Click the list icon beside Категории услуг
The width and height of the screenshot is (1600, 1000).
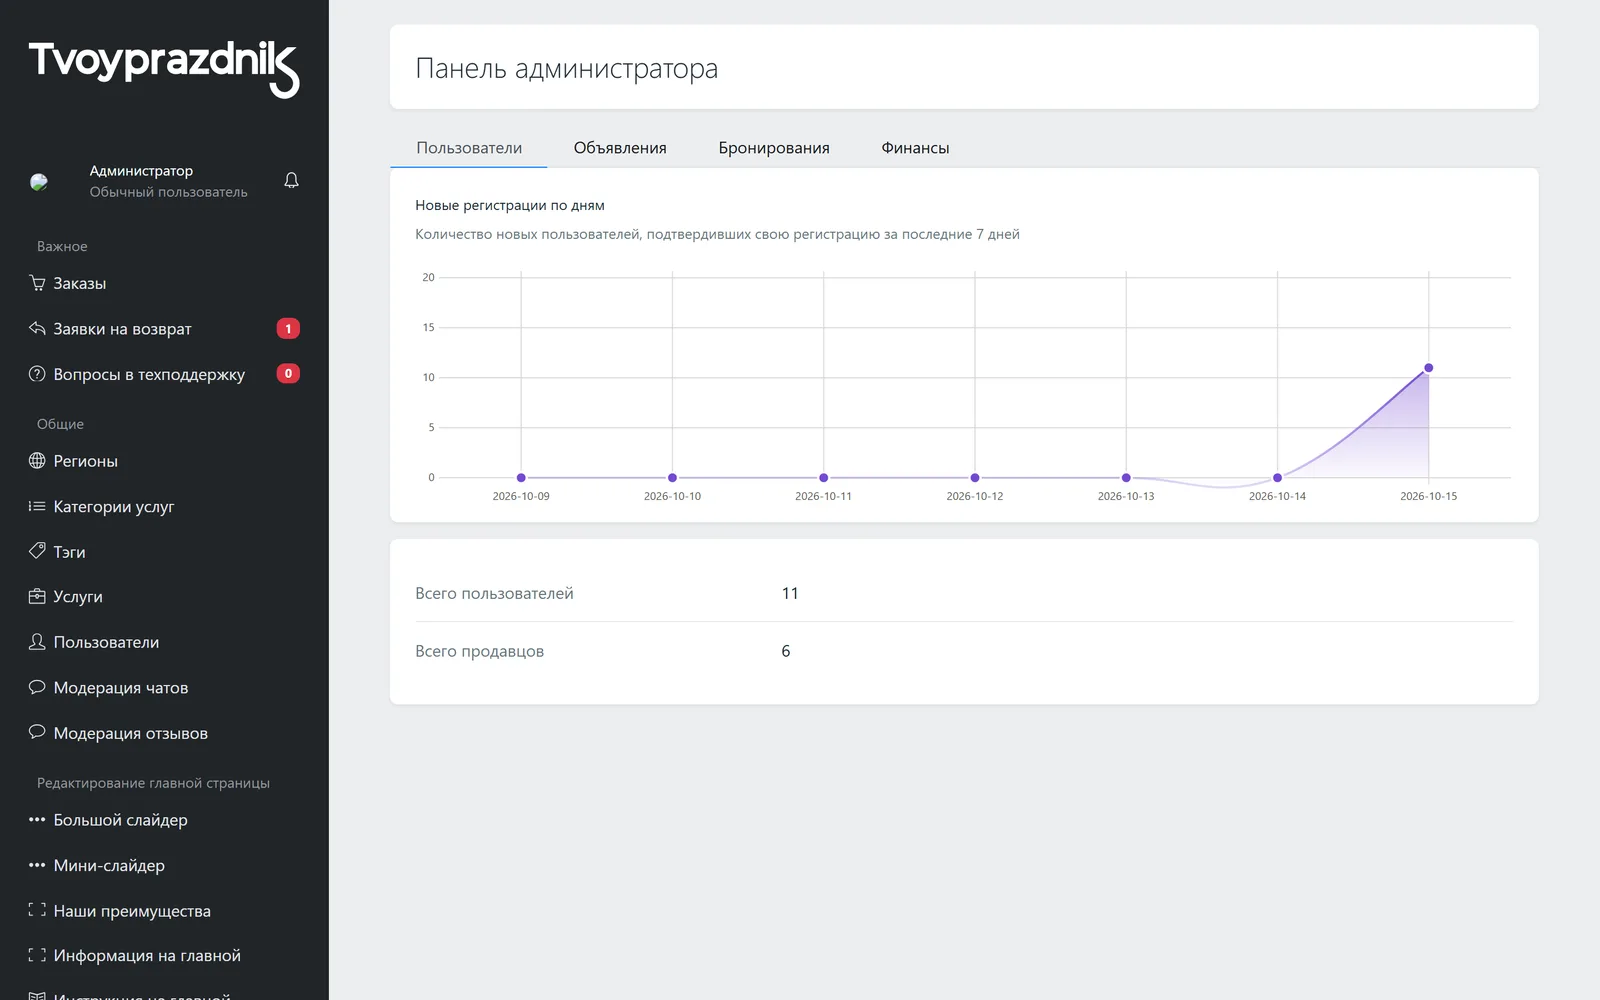[37, 506]
